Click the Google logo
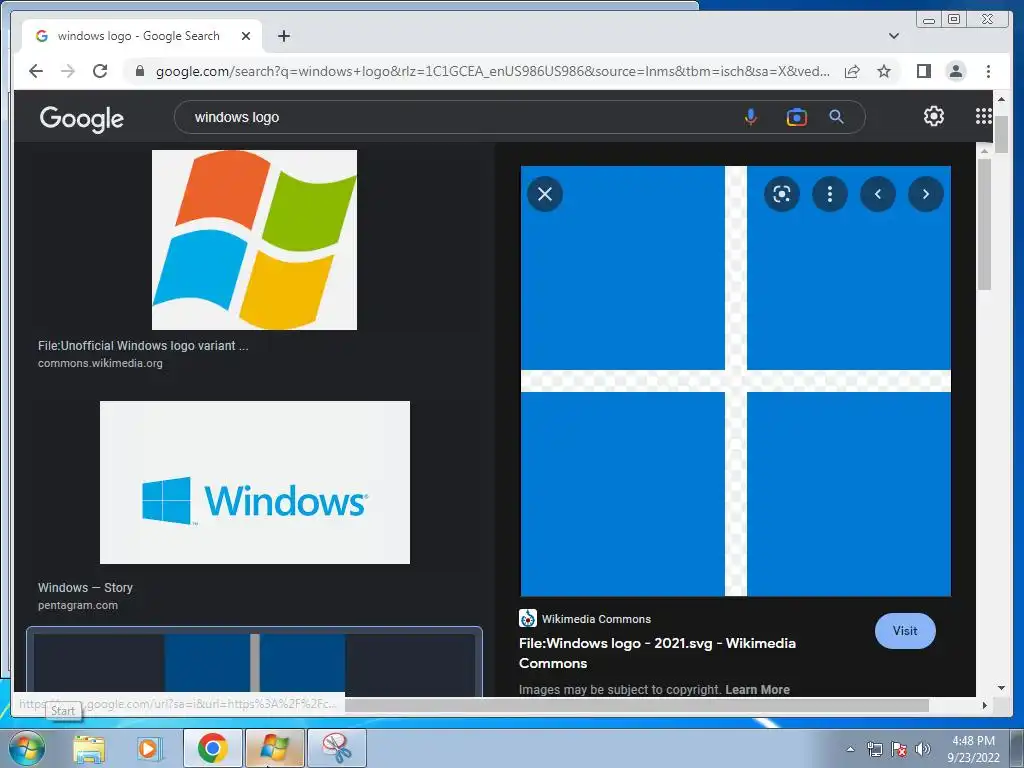The image size is (1024, 768). click(82, 119)
